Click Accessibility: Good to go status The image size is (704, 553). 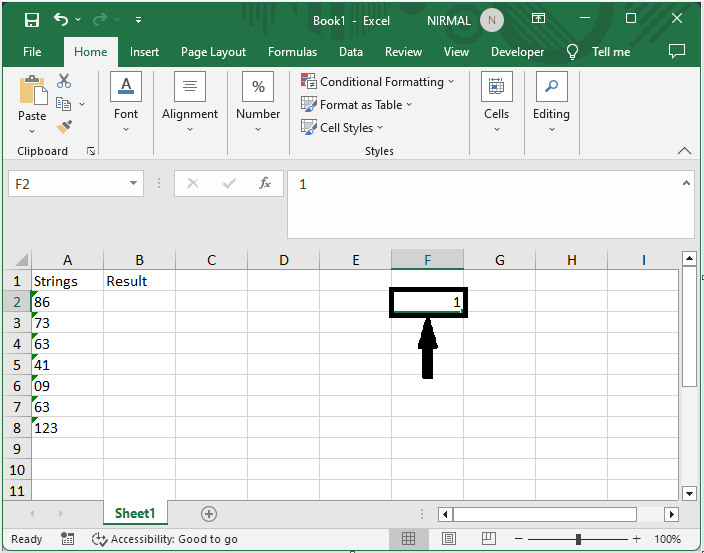point(165,539)
